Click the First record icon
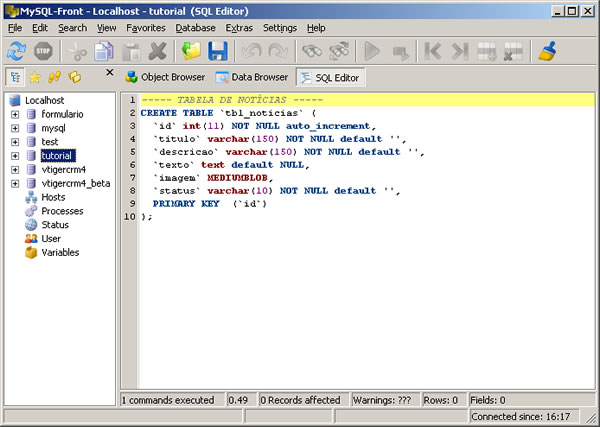The width and height of the screenshot is (600, 427). (x=433, y=51)
